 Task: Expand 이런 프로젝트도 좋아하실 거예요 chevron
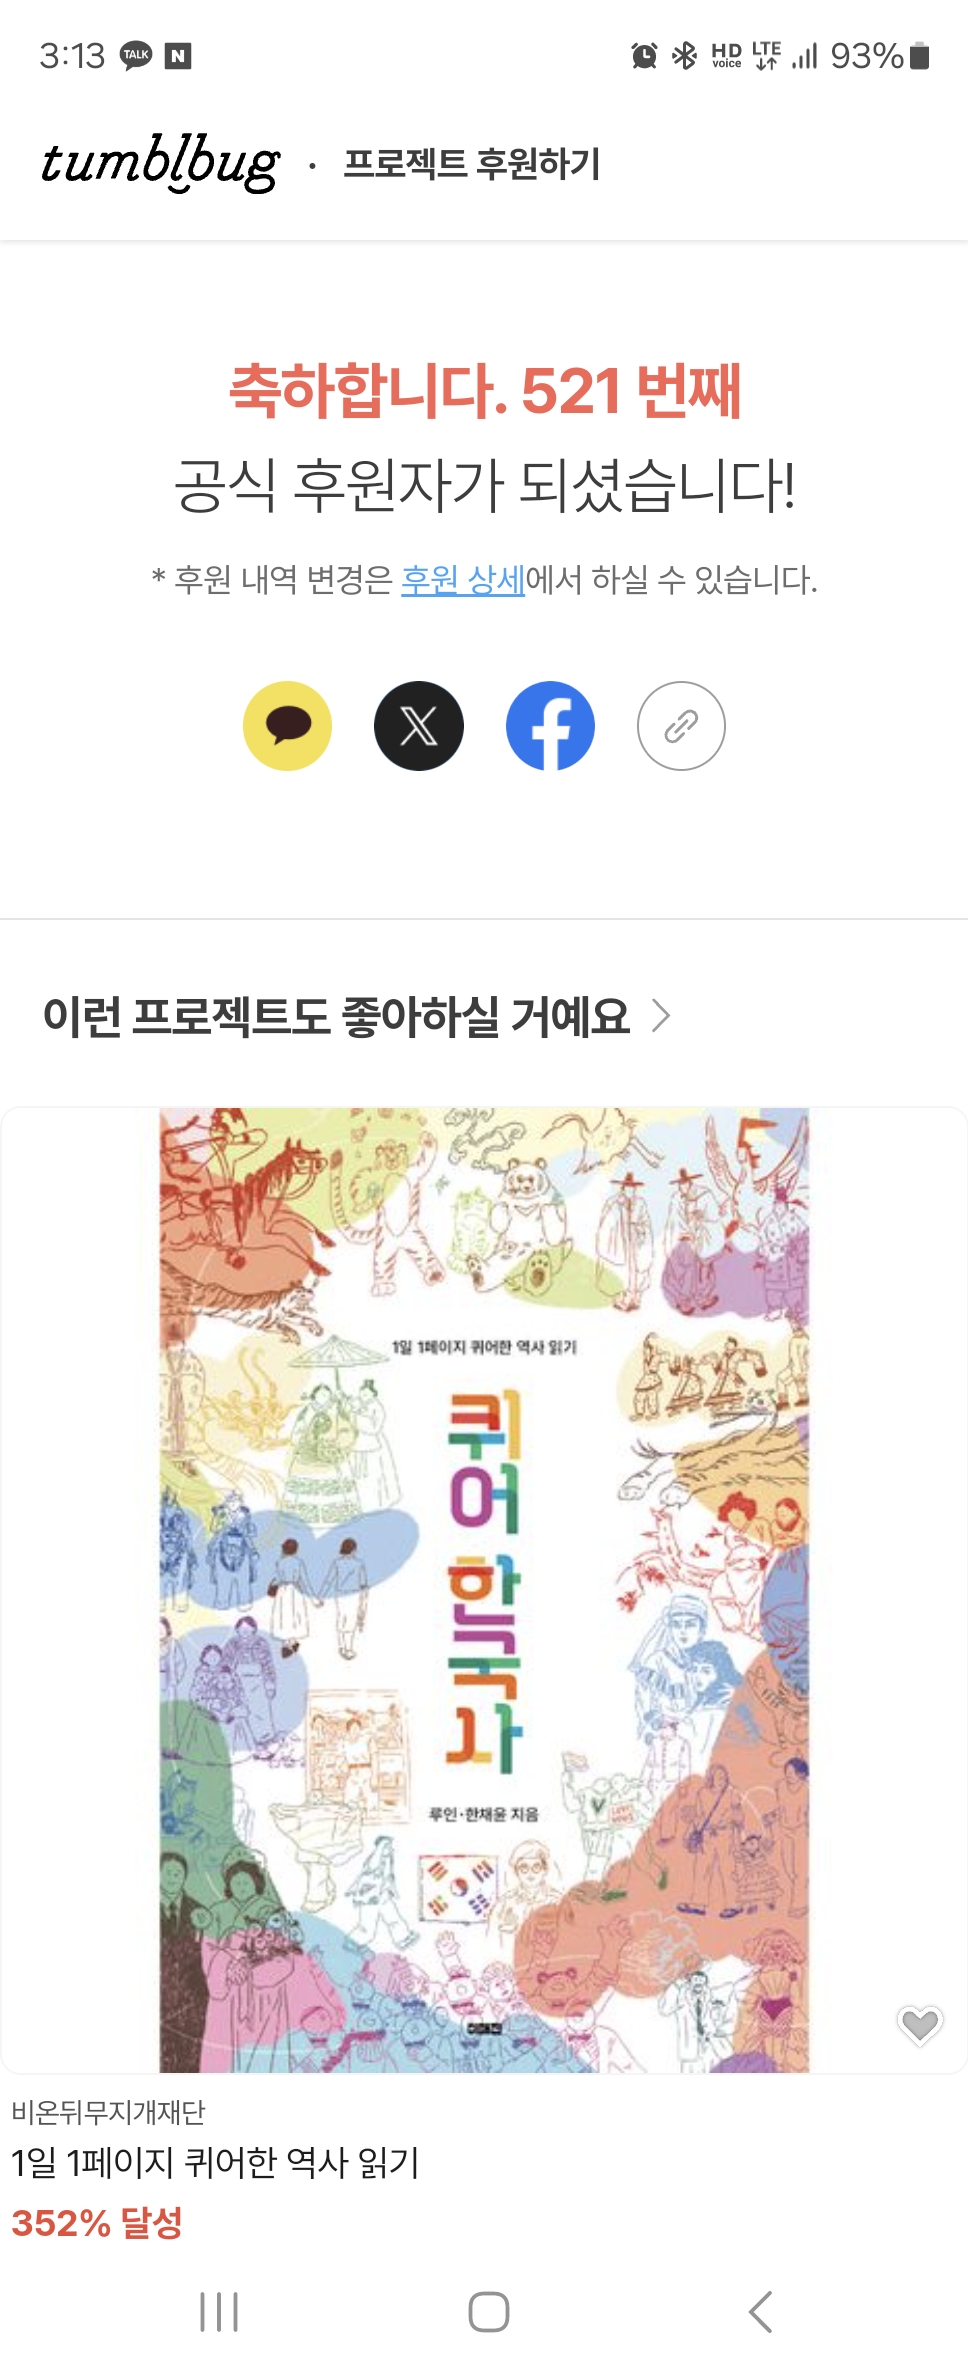[660, 1015]
